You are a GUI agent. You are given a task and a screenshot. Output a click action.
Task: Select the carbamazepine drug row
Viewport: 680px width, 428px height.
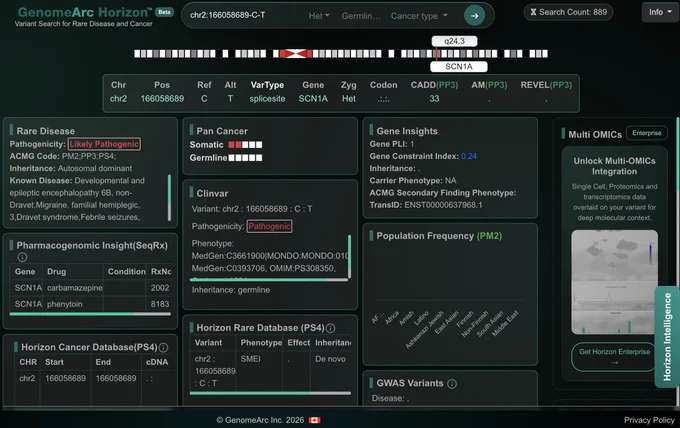coord(90,288)
